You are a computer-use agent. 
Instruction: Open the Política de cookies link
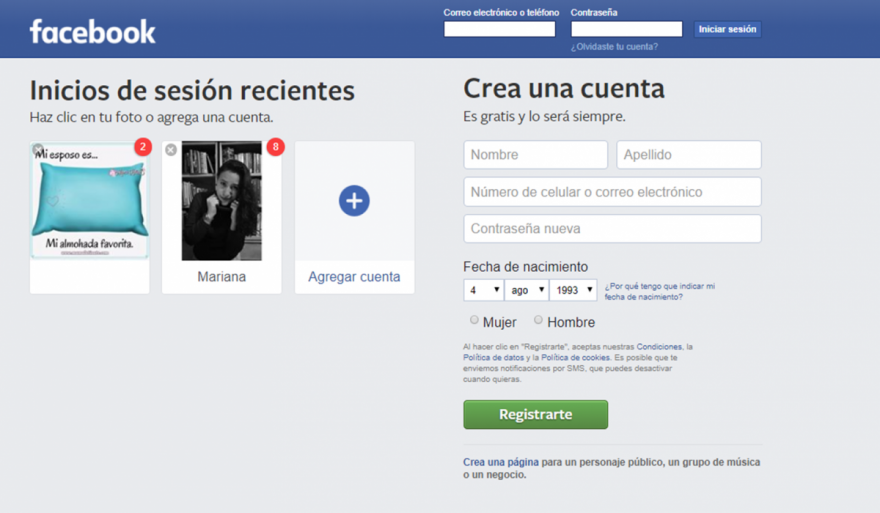(575, 358)
